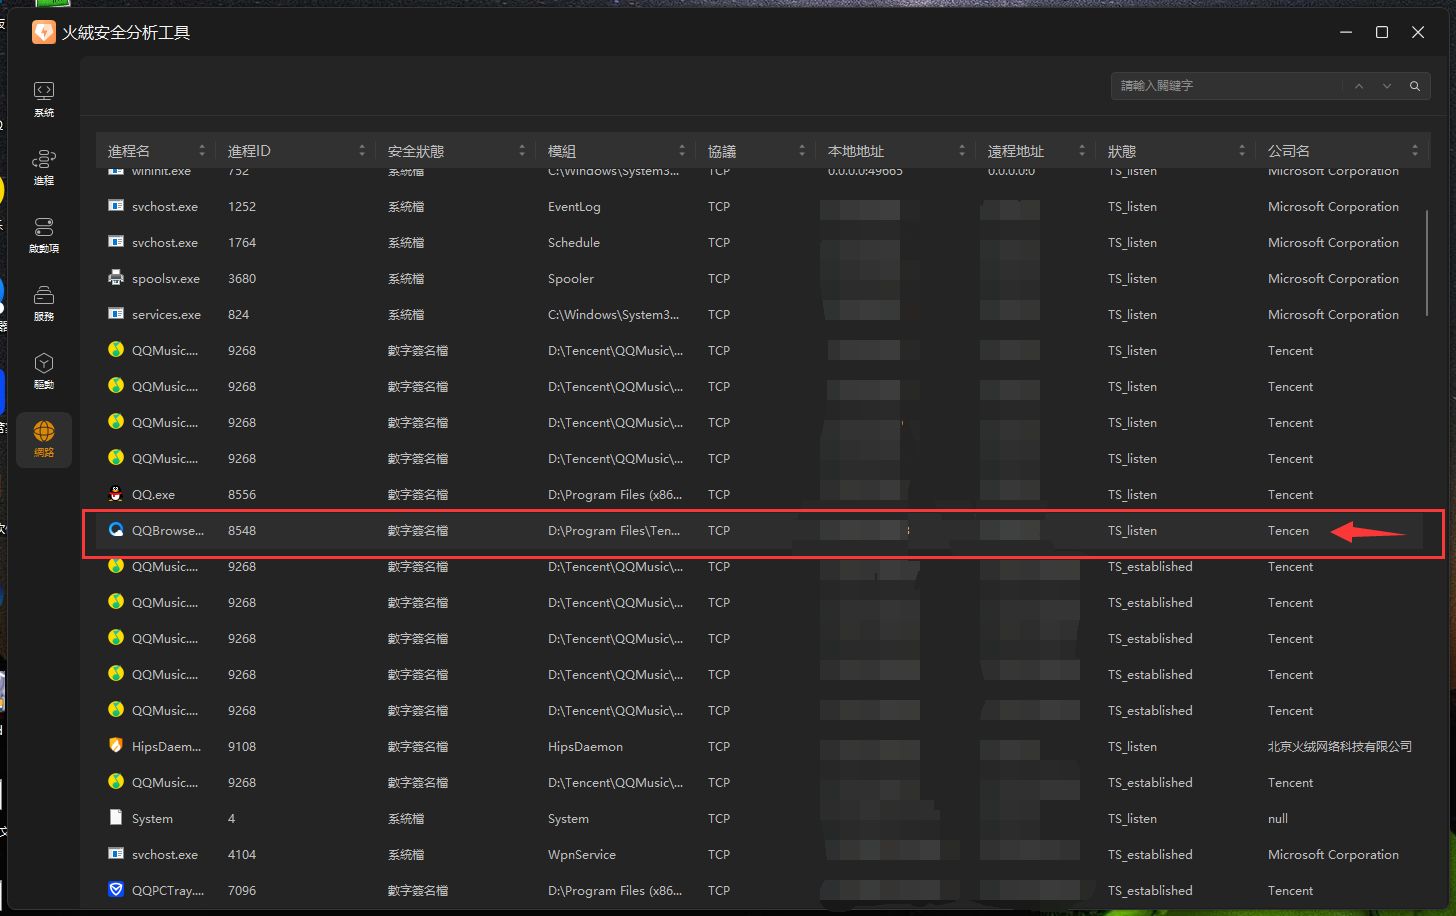Click TS_established in svchost.exe 4104 row

1150,855
